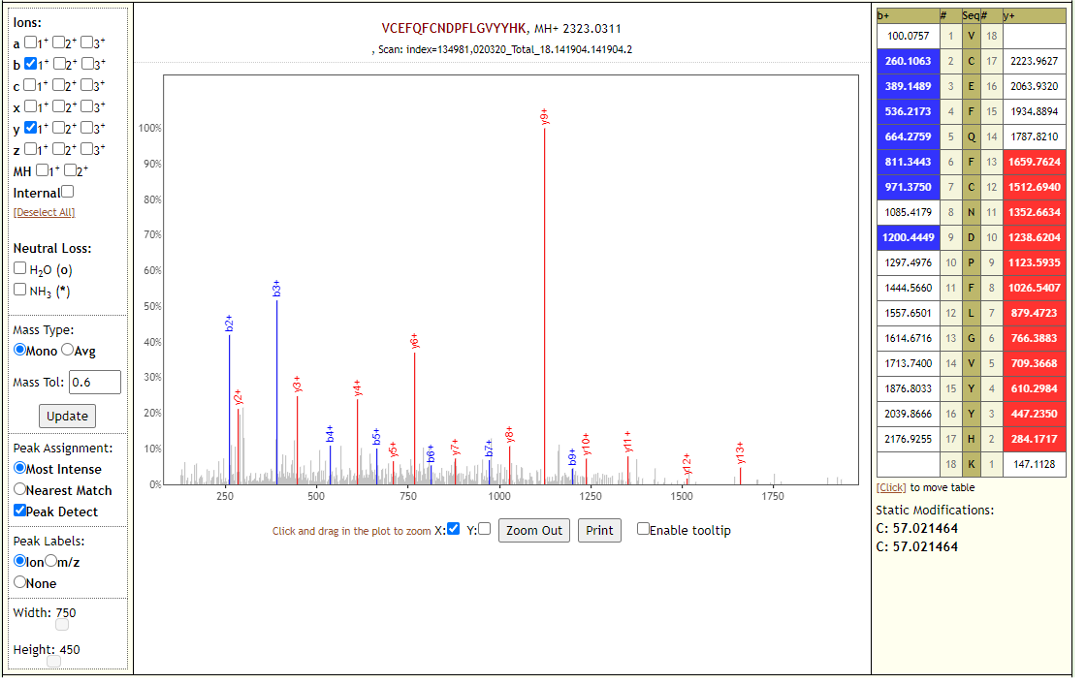Viewport: 1075px width, 679px height.
Task: Click the y13+ peak label
Action: tap(740, 453)
